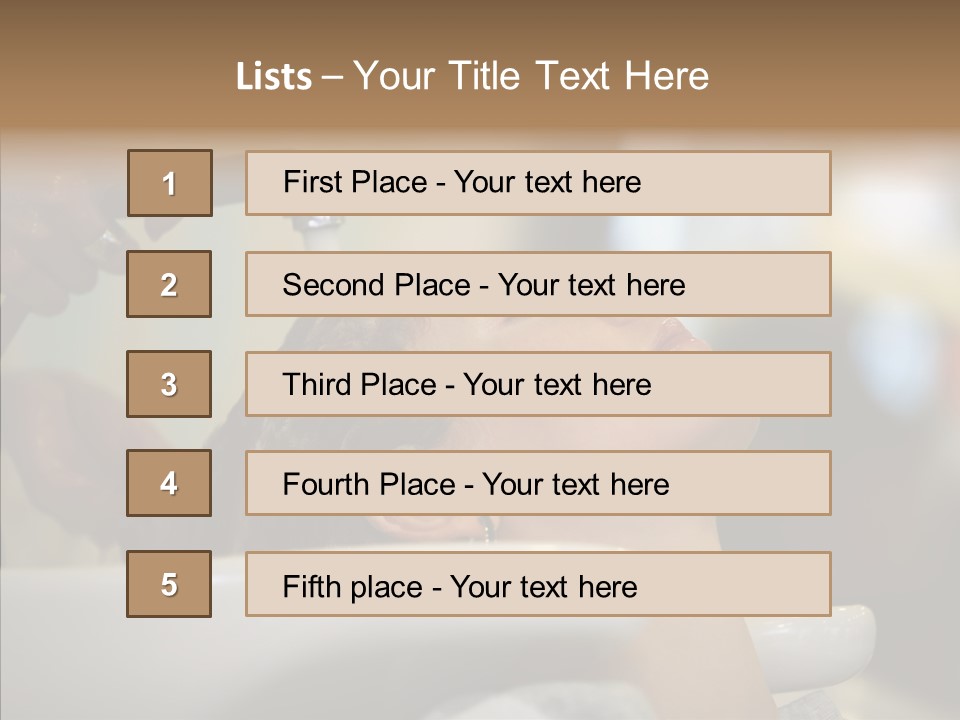Click "Your Title Text Here" in the header

point(531,76)
